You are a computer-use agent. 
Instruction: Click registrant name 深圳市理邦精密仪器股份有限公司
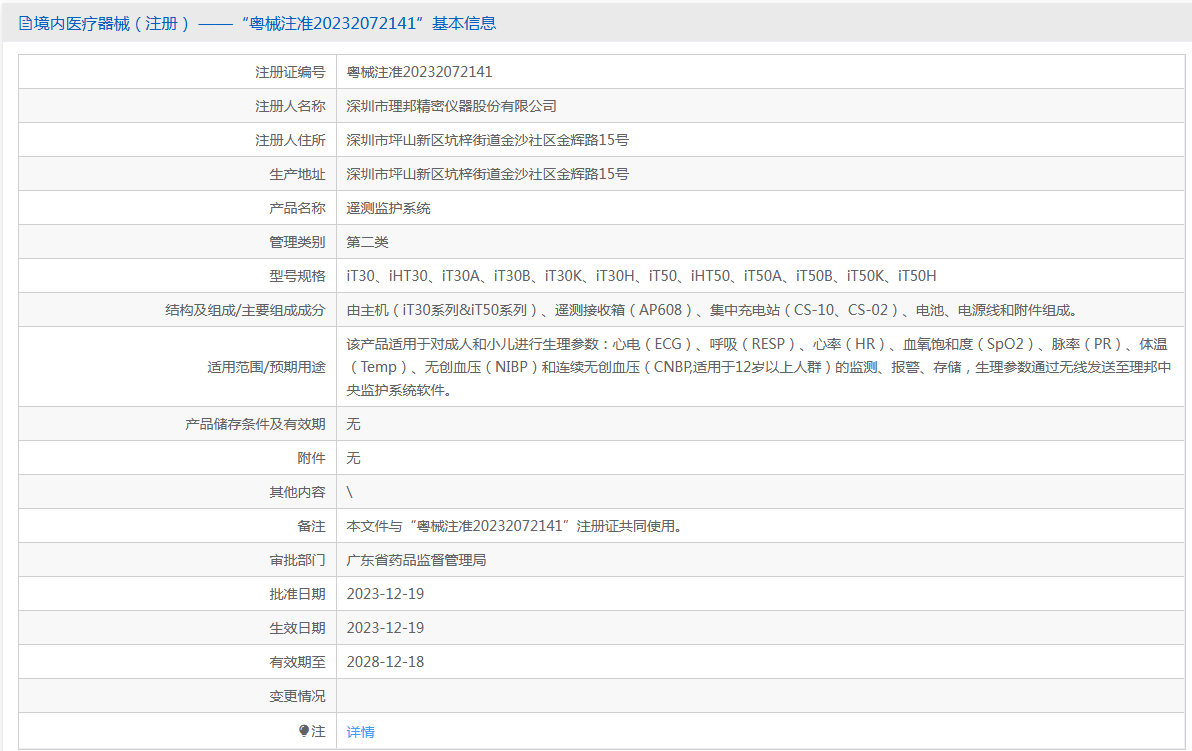point(452,106)
